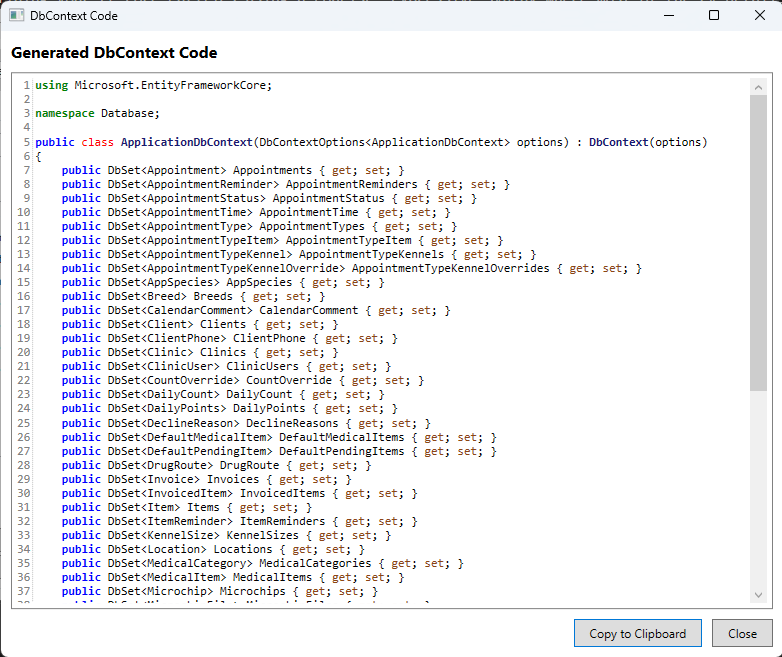Screen dimensions: 782x657
Task: Maximize the DbContext Code window
Action: pos(714,16)
